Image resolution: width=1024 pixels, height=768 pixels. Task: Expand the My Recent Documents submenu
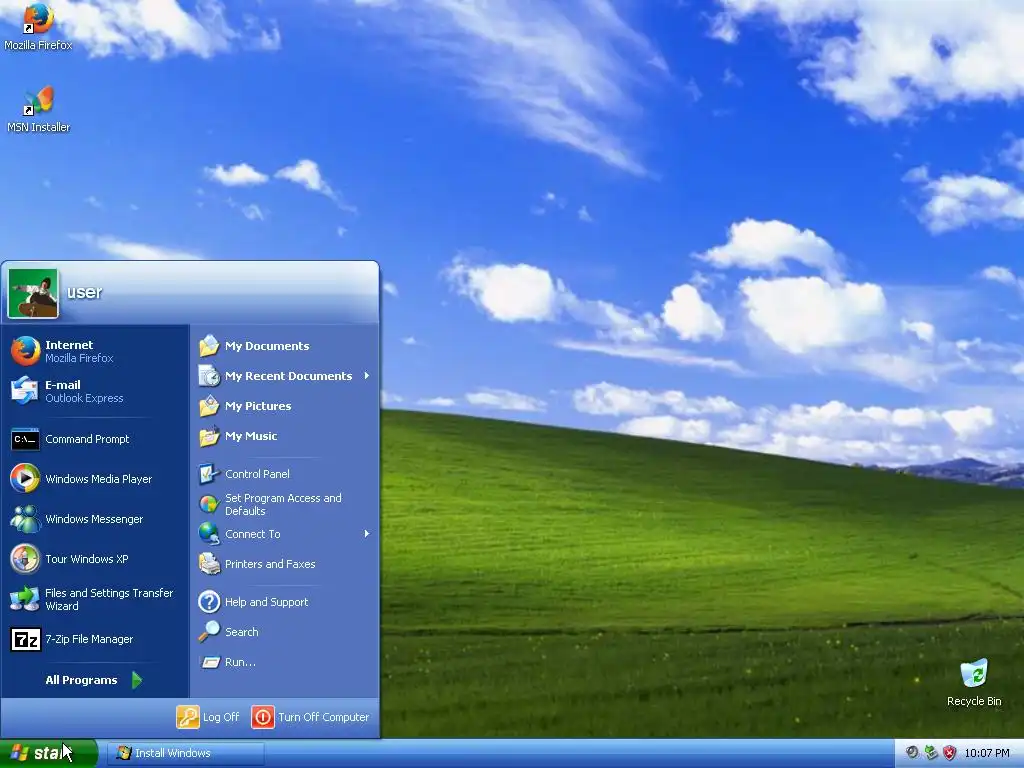(x=285, y=376)
